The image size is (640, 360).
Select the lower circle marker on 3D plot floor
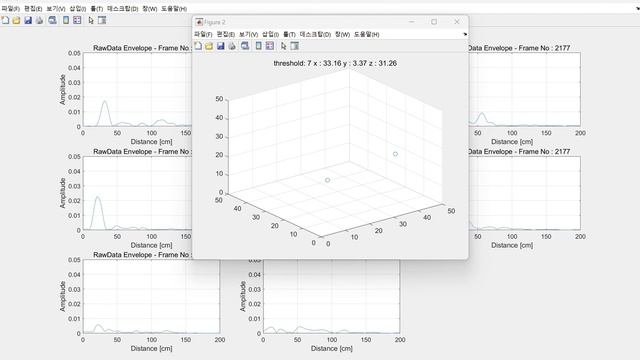point(327,180)
